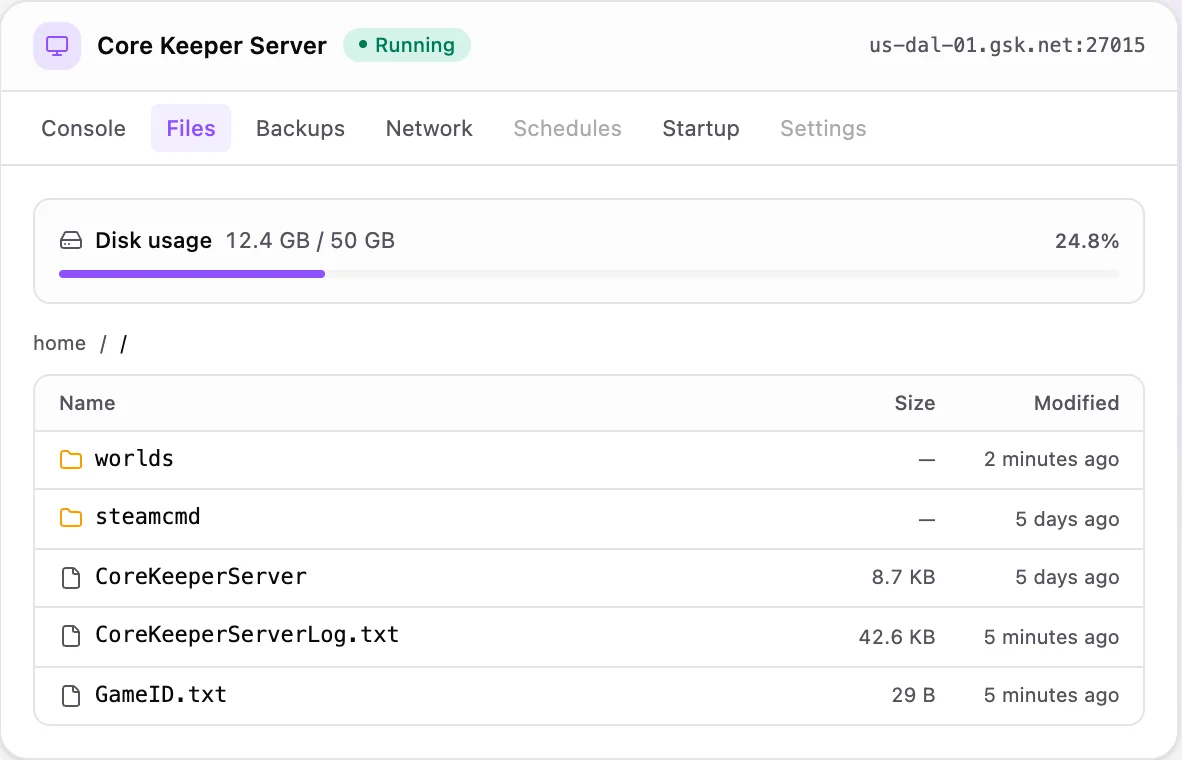Click the Disk usage label
Viewport: 1182px width, 760px height.
pos(154,241)
